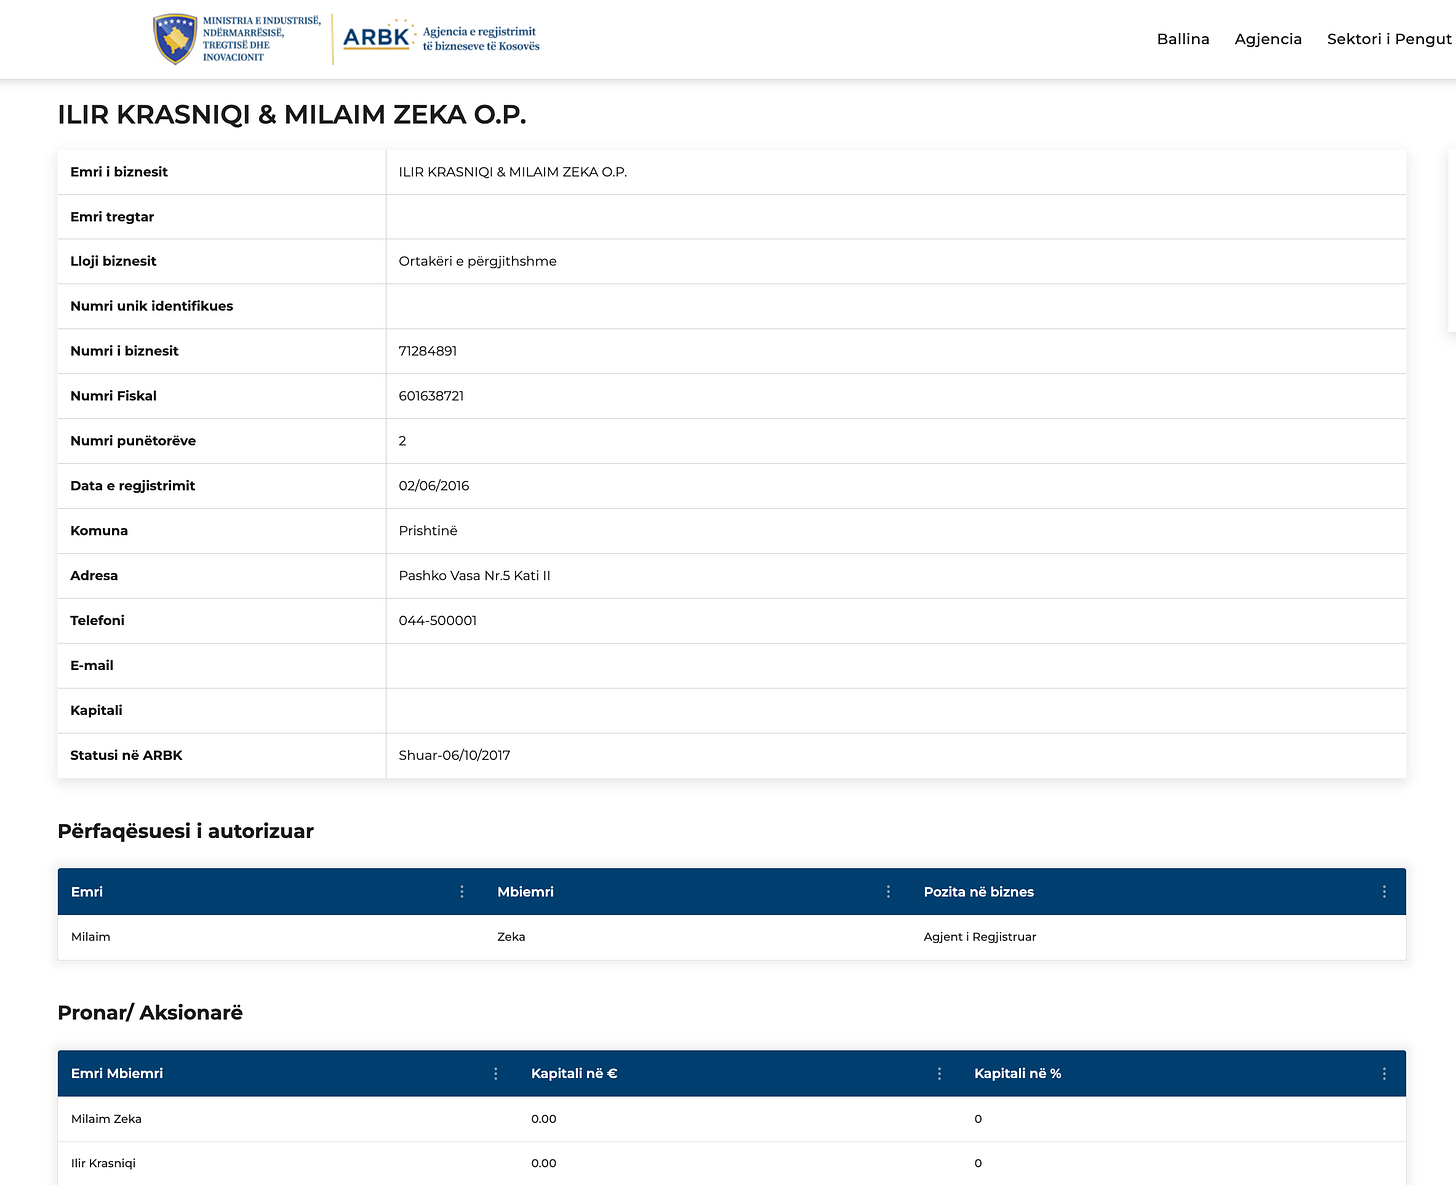Click surname Zeka in representative table

point(511,937)
